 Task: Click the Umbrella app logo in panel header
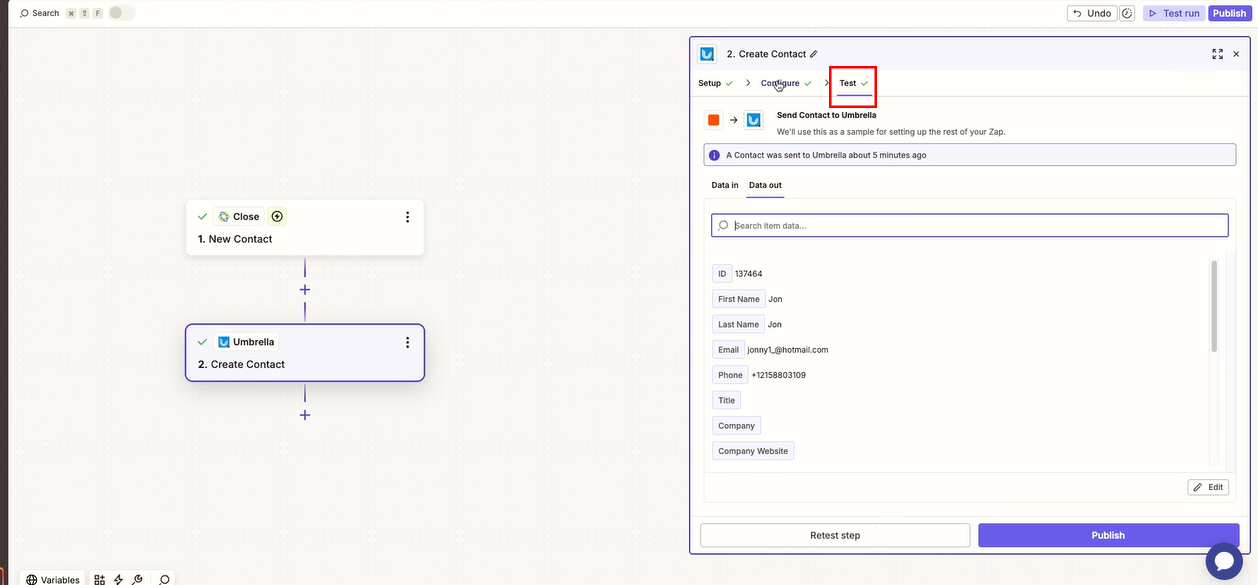pyautogui.click(x=707, y=54)
